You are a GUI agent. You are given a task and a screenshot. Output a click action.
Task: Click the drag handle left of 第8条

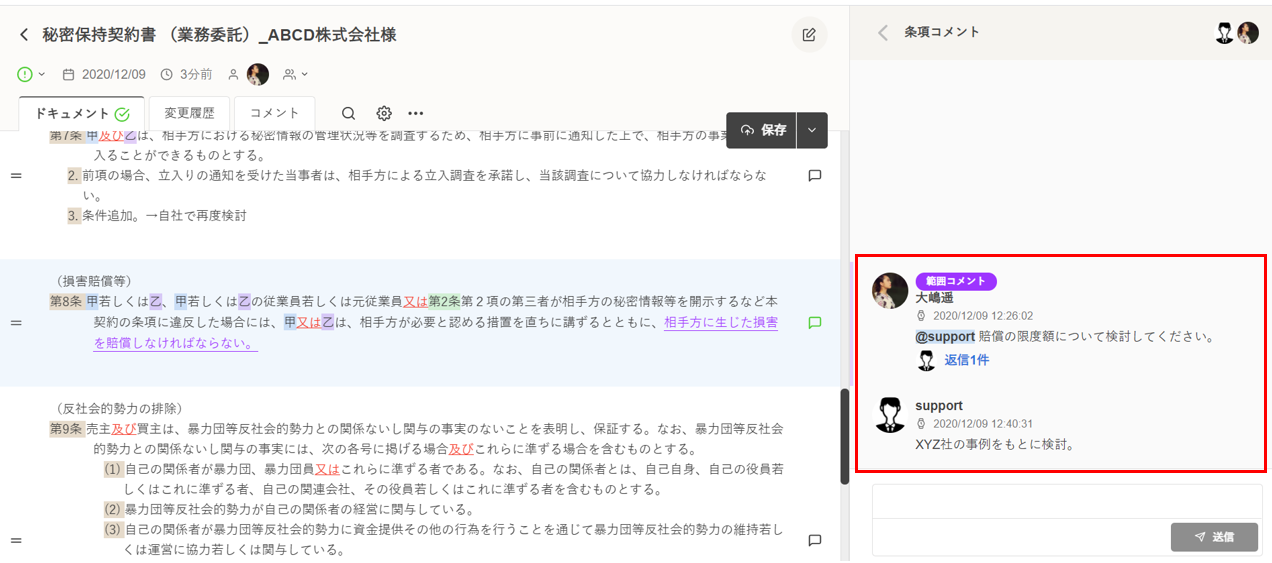[x=16, y=323]
